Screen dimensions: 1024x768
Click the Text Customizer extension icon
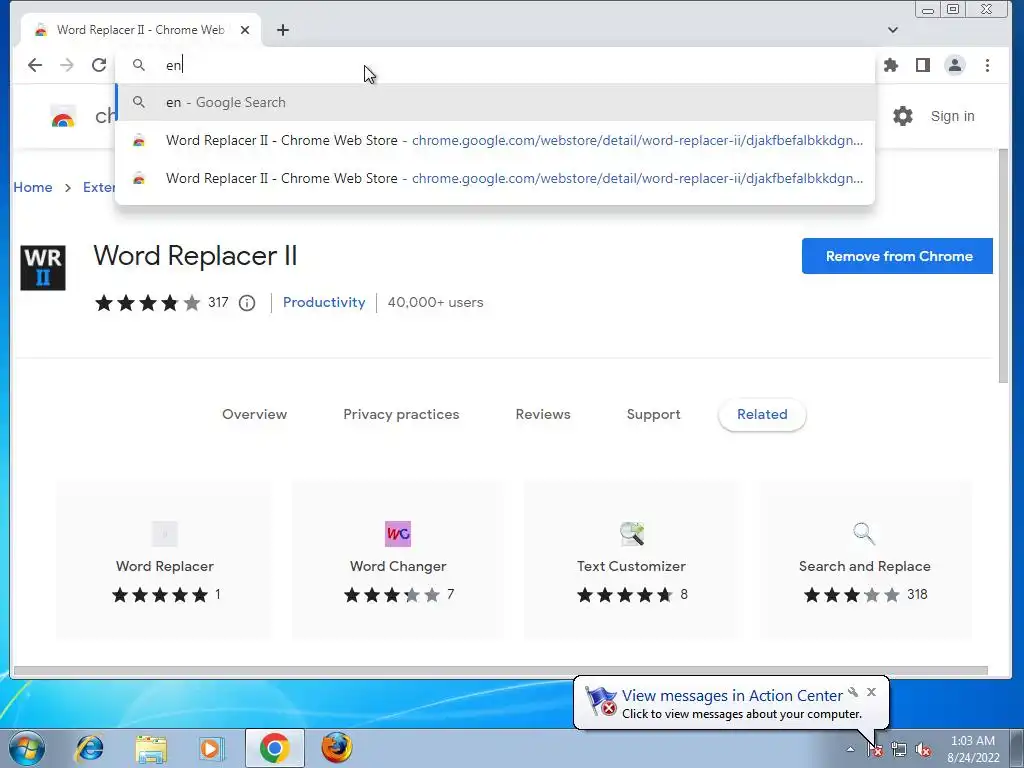point(632,534)
